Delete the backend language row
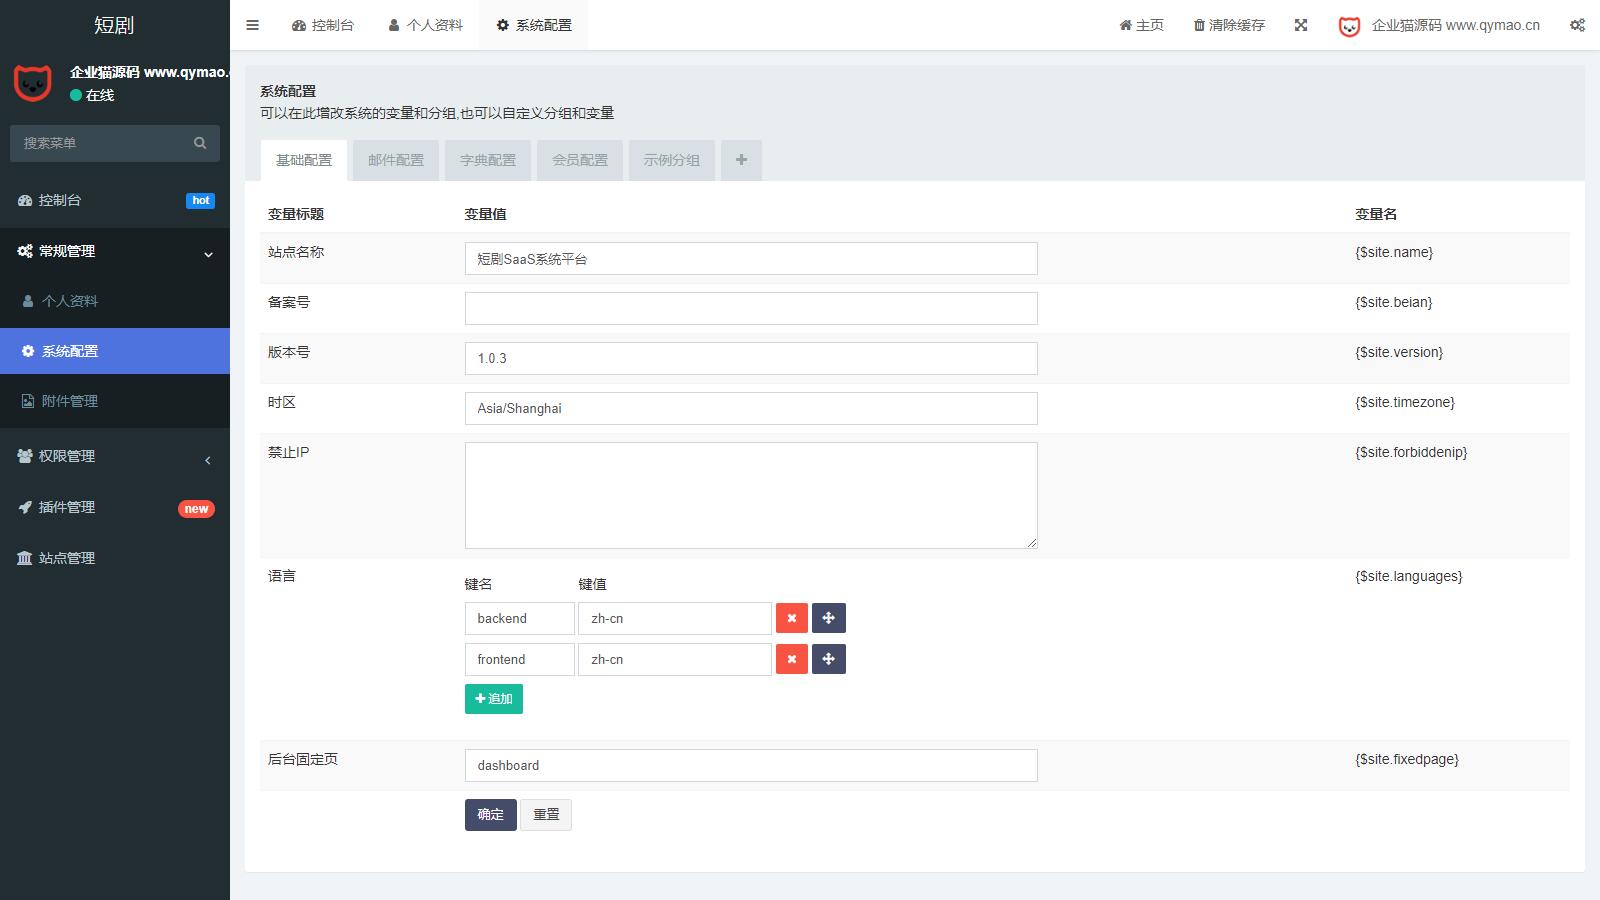 pyautogui.click(x=791, y=618)
